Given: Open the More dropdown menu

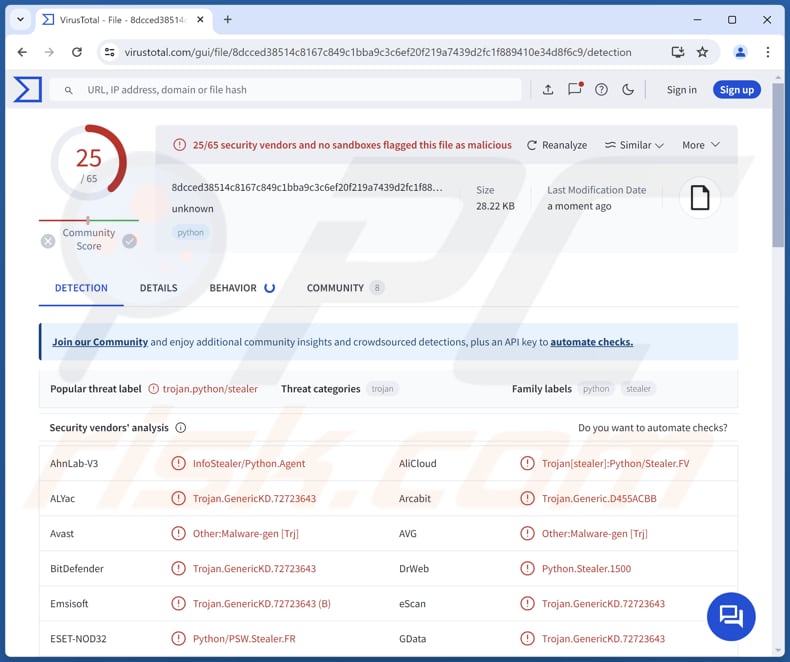Looking at the screenshot, I should 700,145.
